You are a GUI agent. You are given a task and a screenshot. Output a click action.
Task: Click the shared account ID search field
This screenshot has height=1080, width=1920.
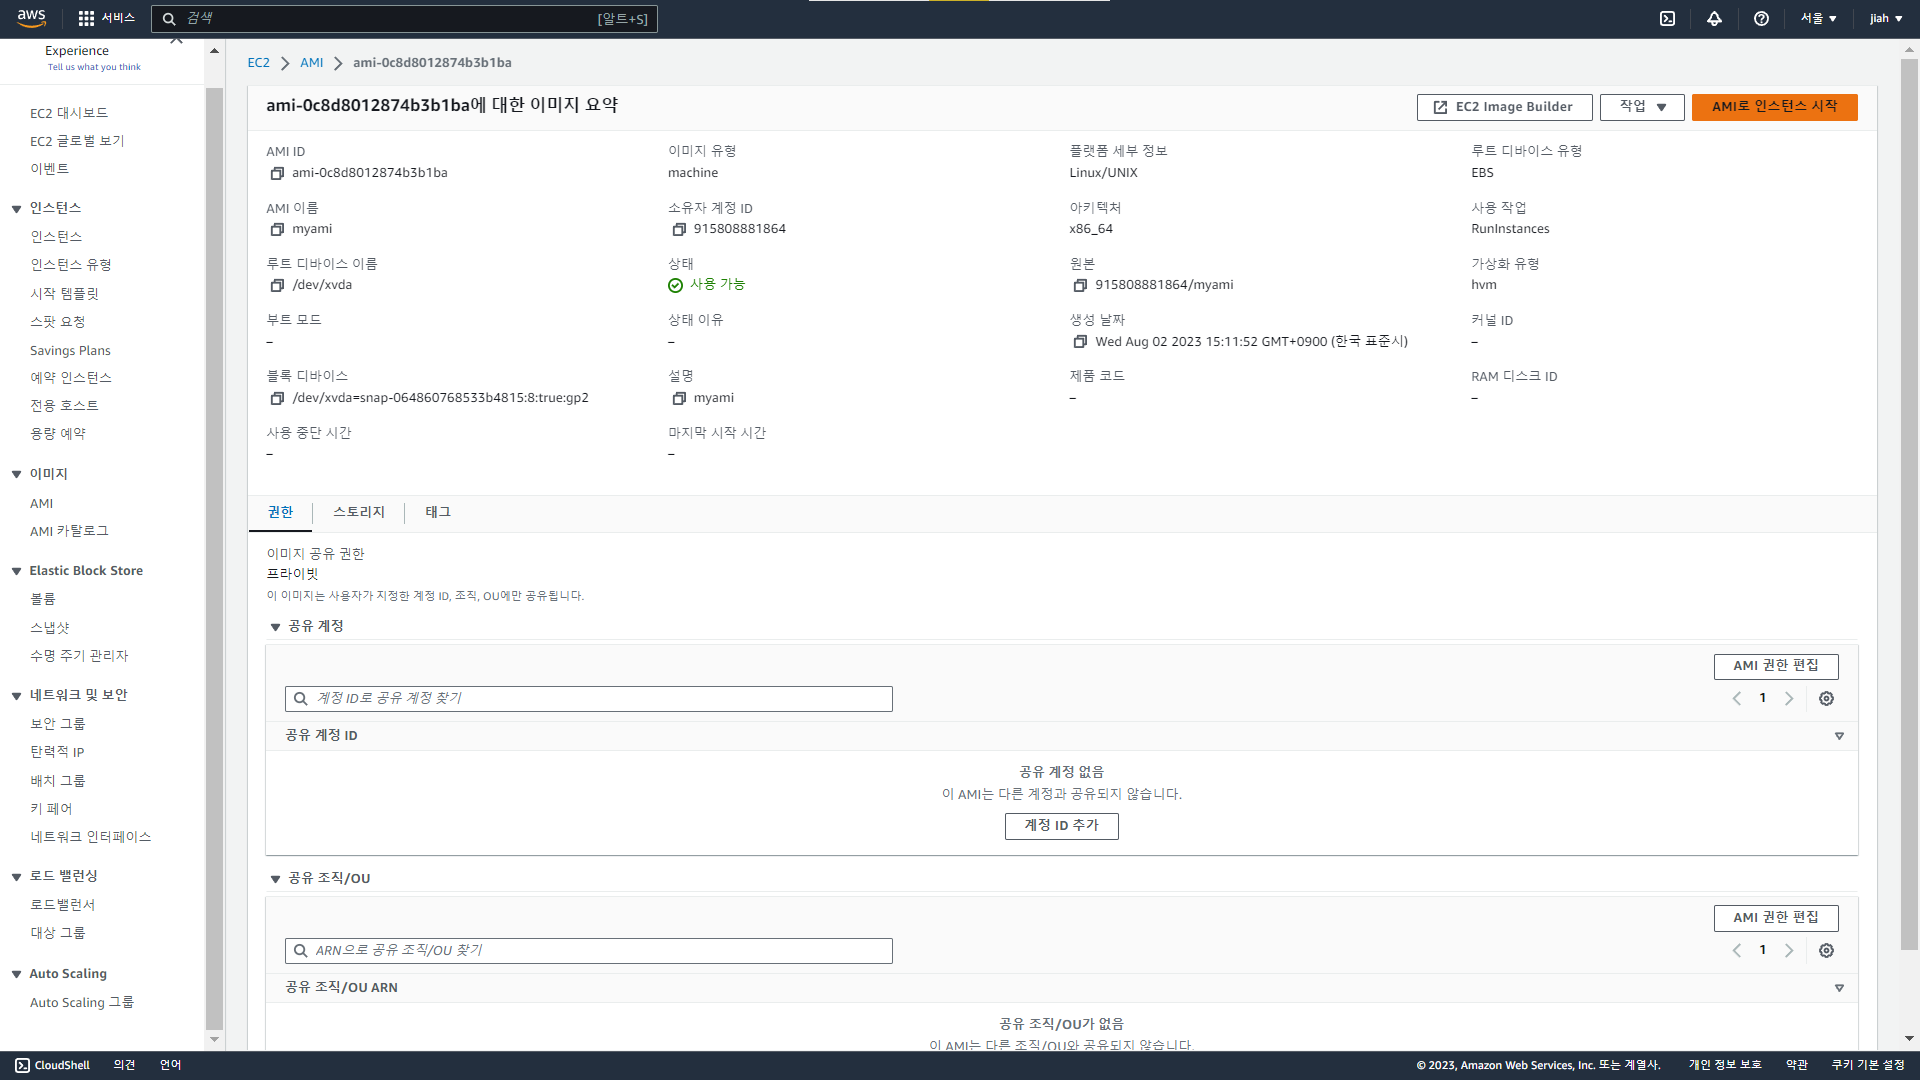pyautogui.click(x=600, y=699)
